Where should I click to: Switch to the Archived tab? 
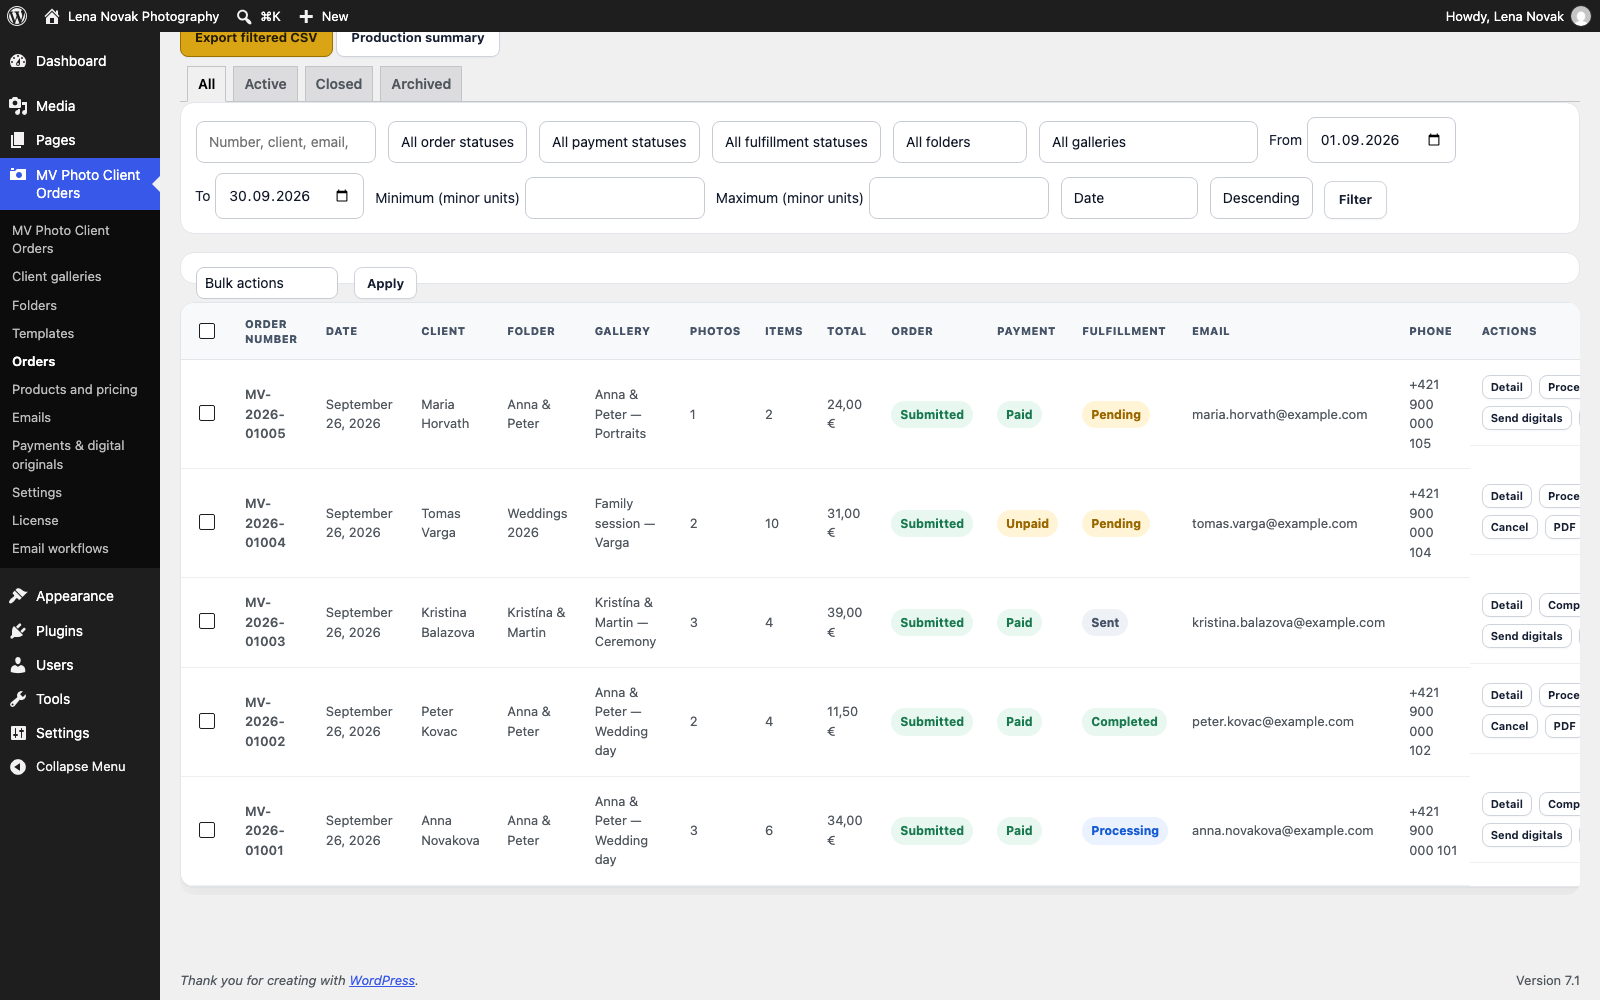(x=421, y=84)
